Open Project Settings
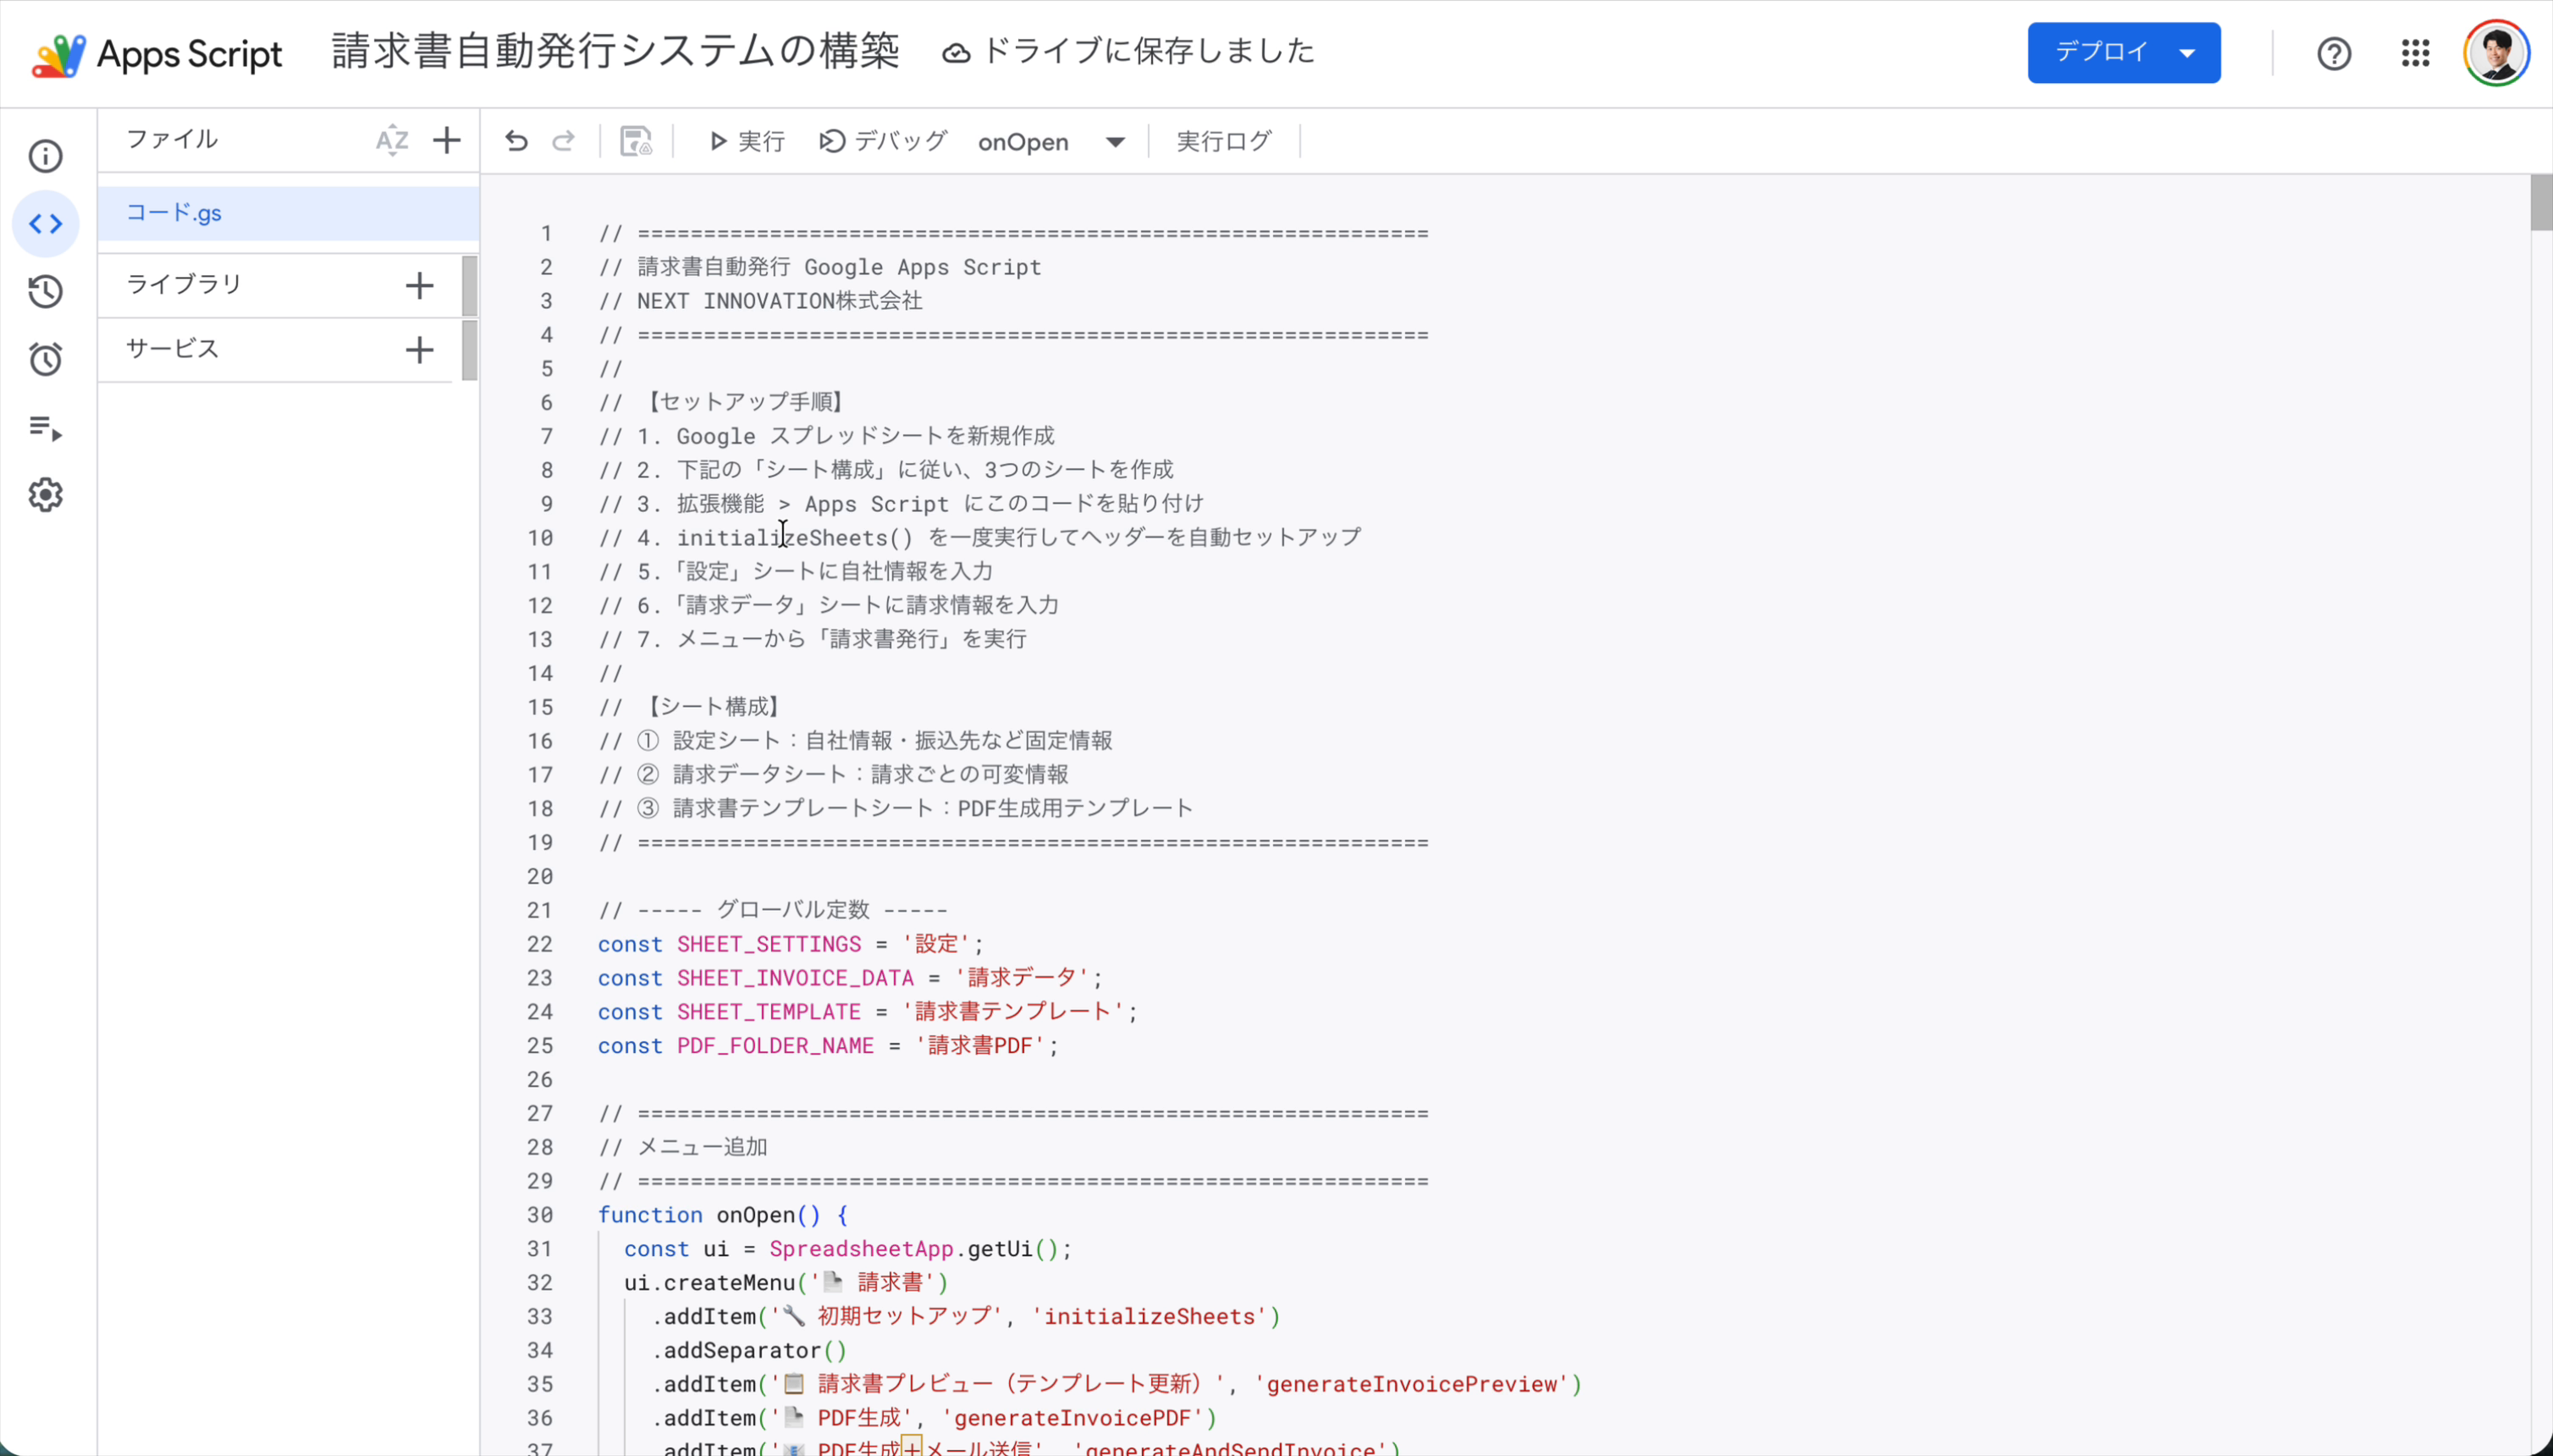 [x=46, y=494]
